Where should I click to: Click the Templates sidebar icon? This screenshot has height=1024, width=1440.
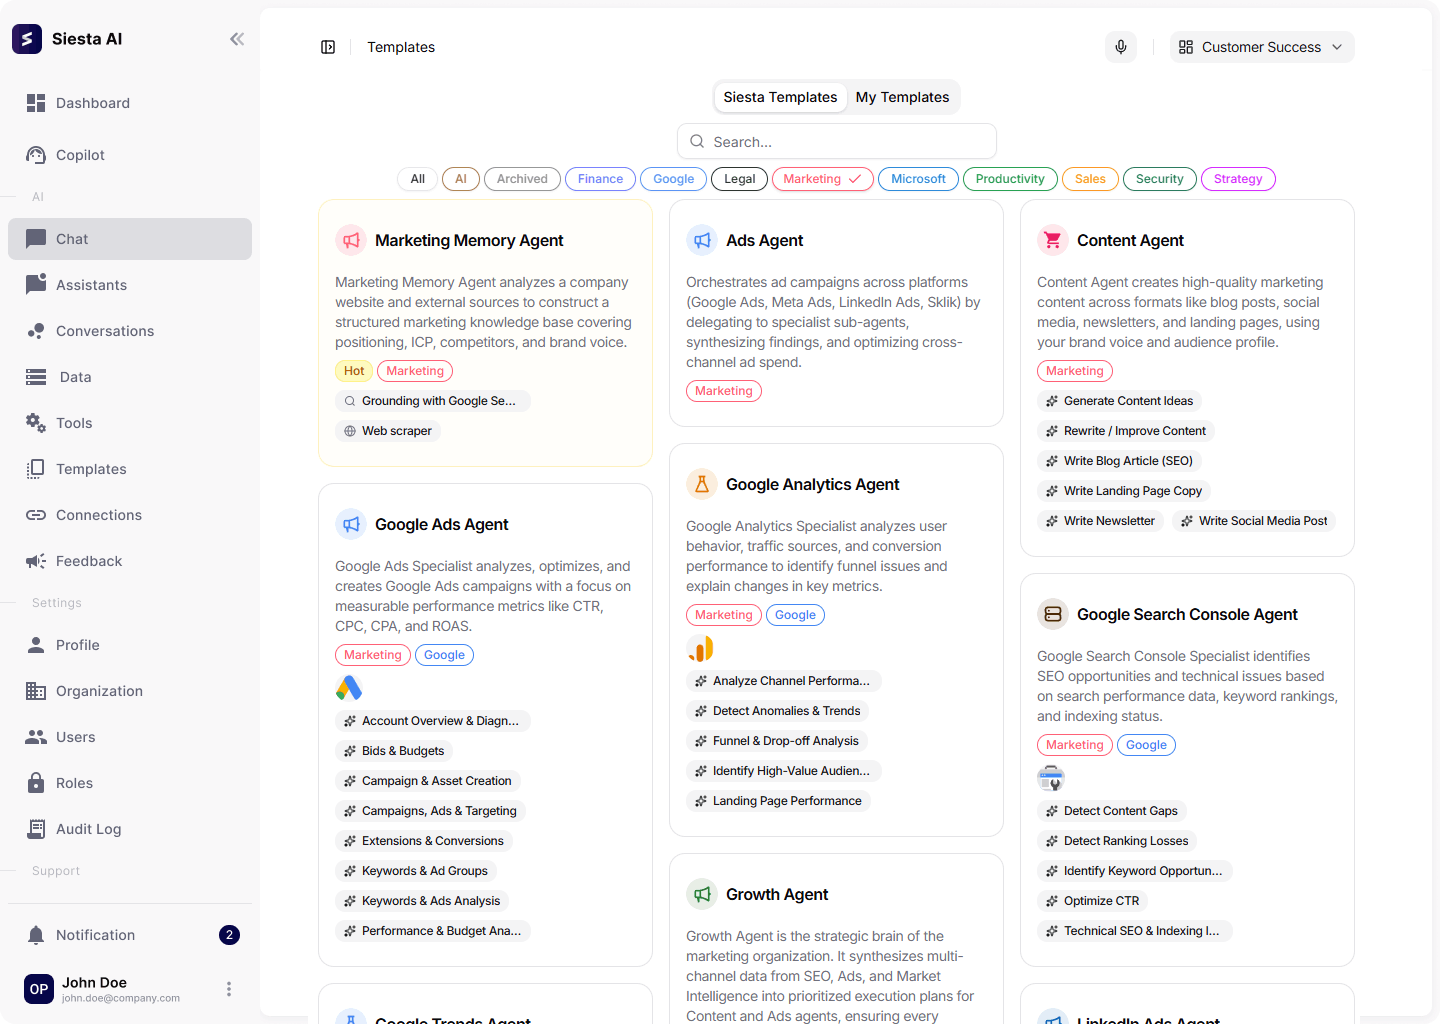[36, 469]
